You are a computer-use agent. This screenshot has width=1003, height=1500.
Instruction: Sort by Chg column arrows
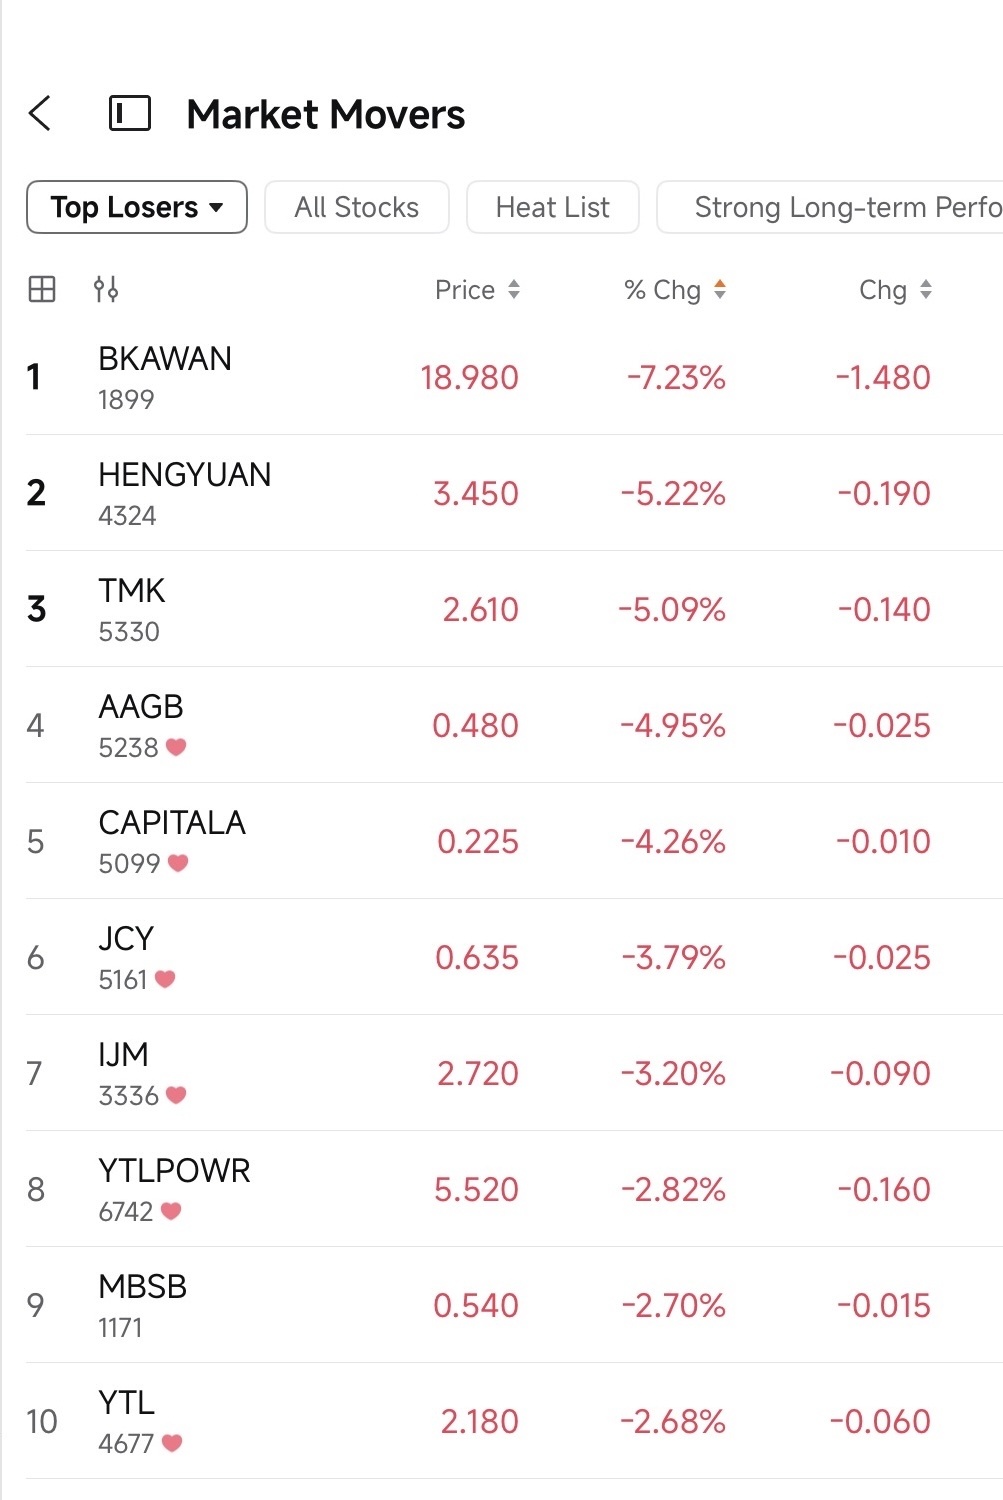895,290
